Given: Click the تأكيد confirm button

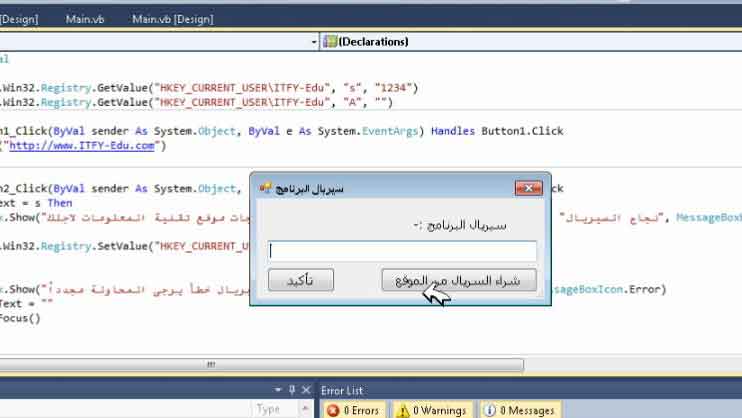Looking at the screenshot, I should pos(293,281).
